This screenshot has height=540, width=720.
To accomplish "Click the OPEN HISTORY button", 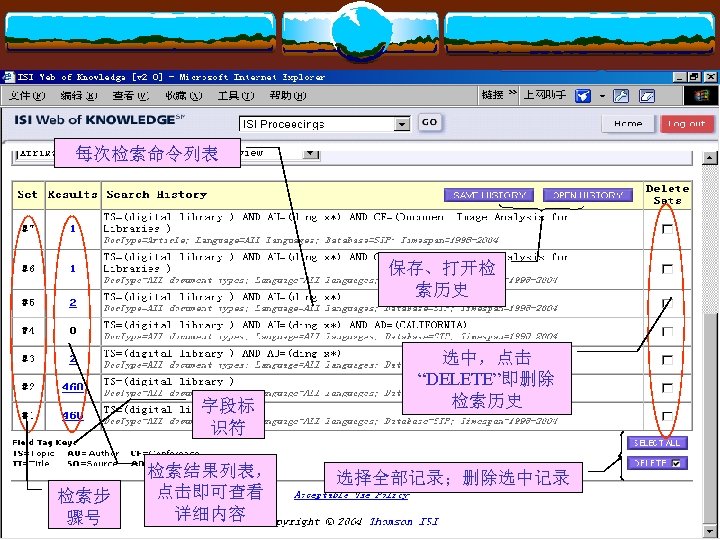I will click(588, 195).
